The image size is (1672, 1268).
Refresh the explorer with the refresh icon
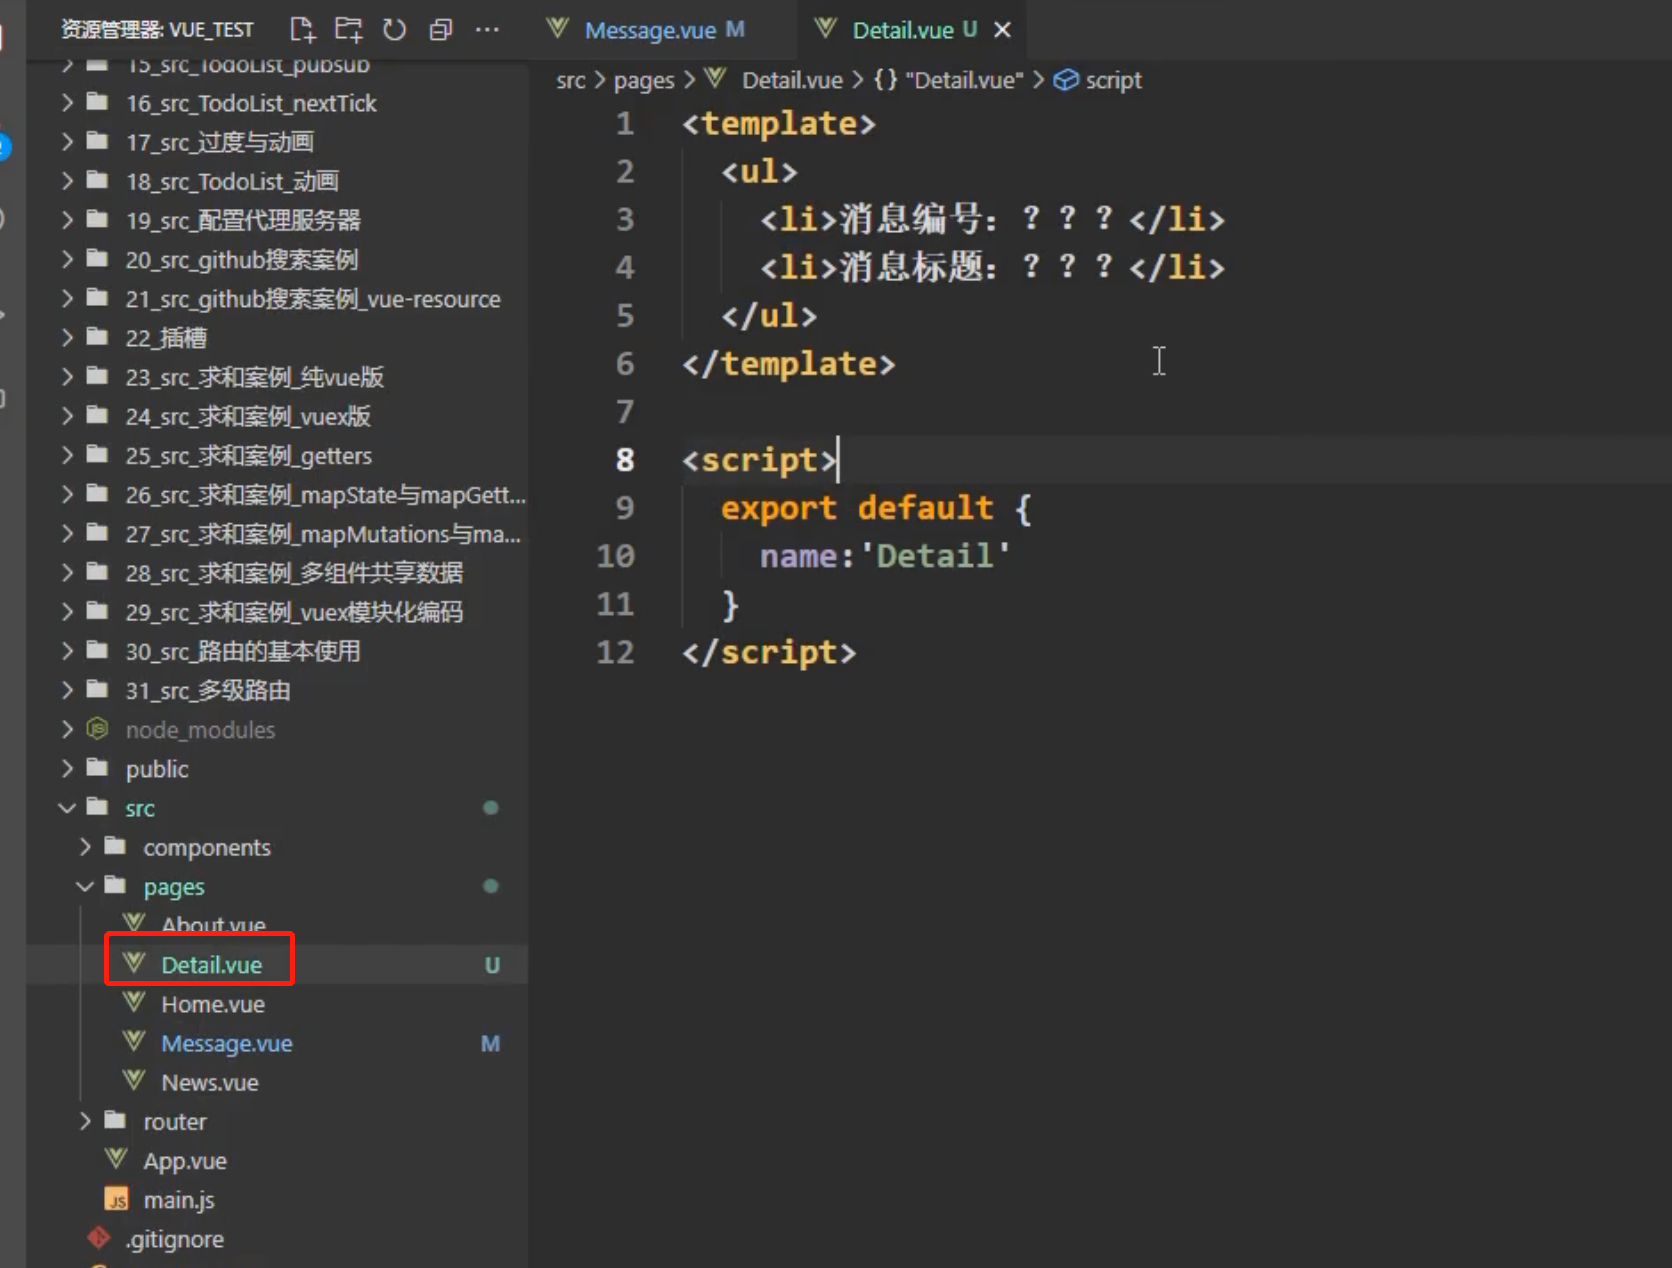[x=394, y=29]
